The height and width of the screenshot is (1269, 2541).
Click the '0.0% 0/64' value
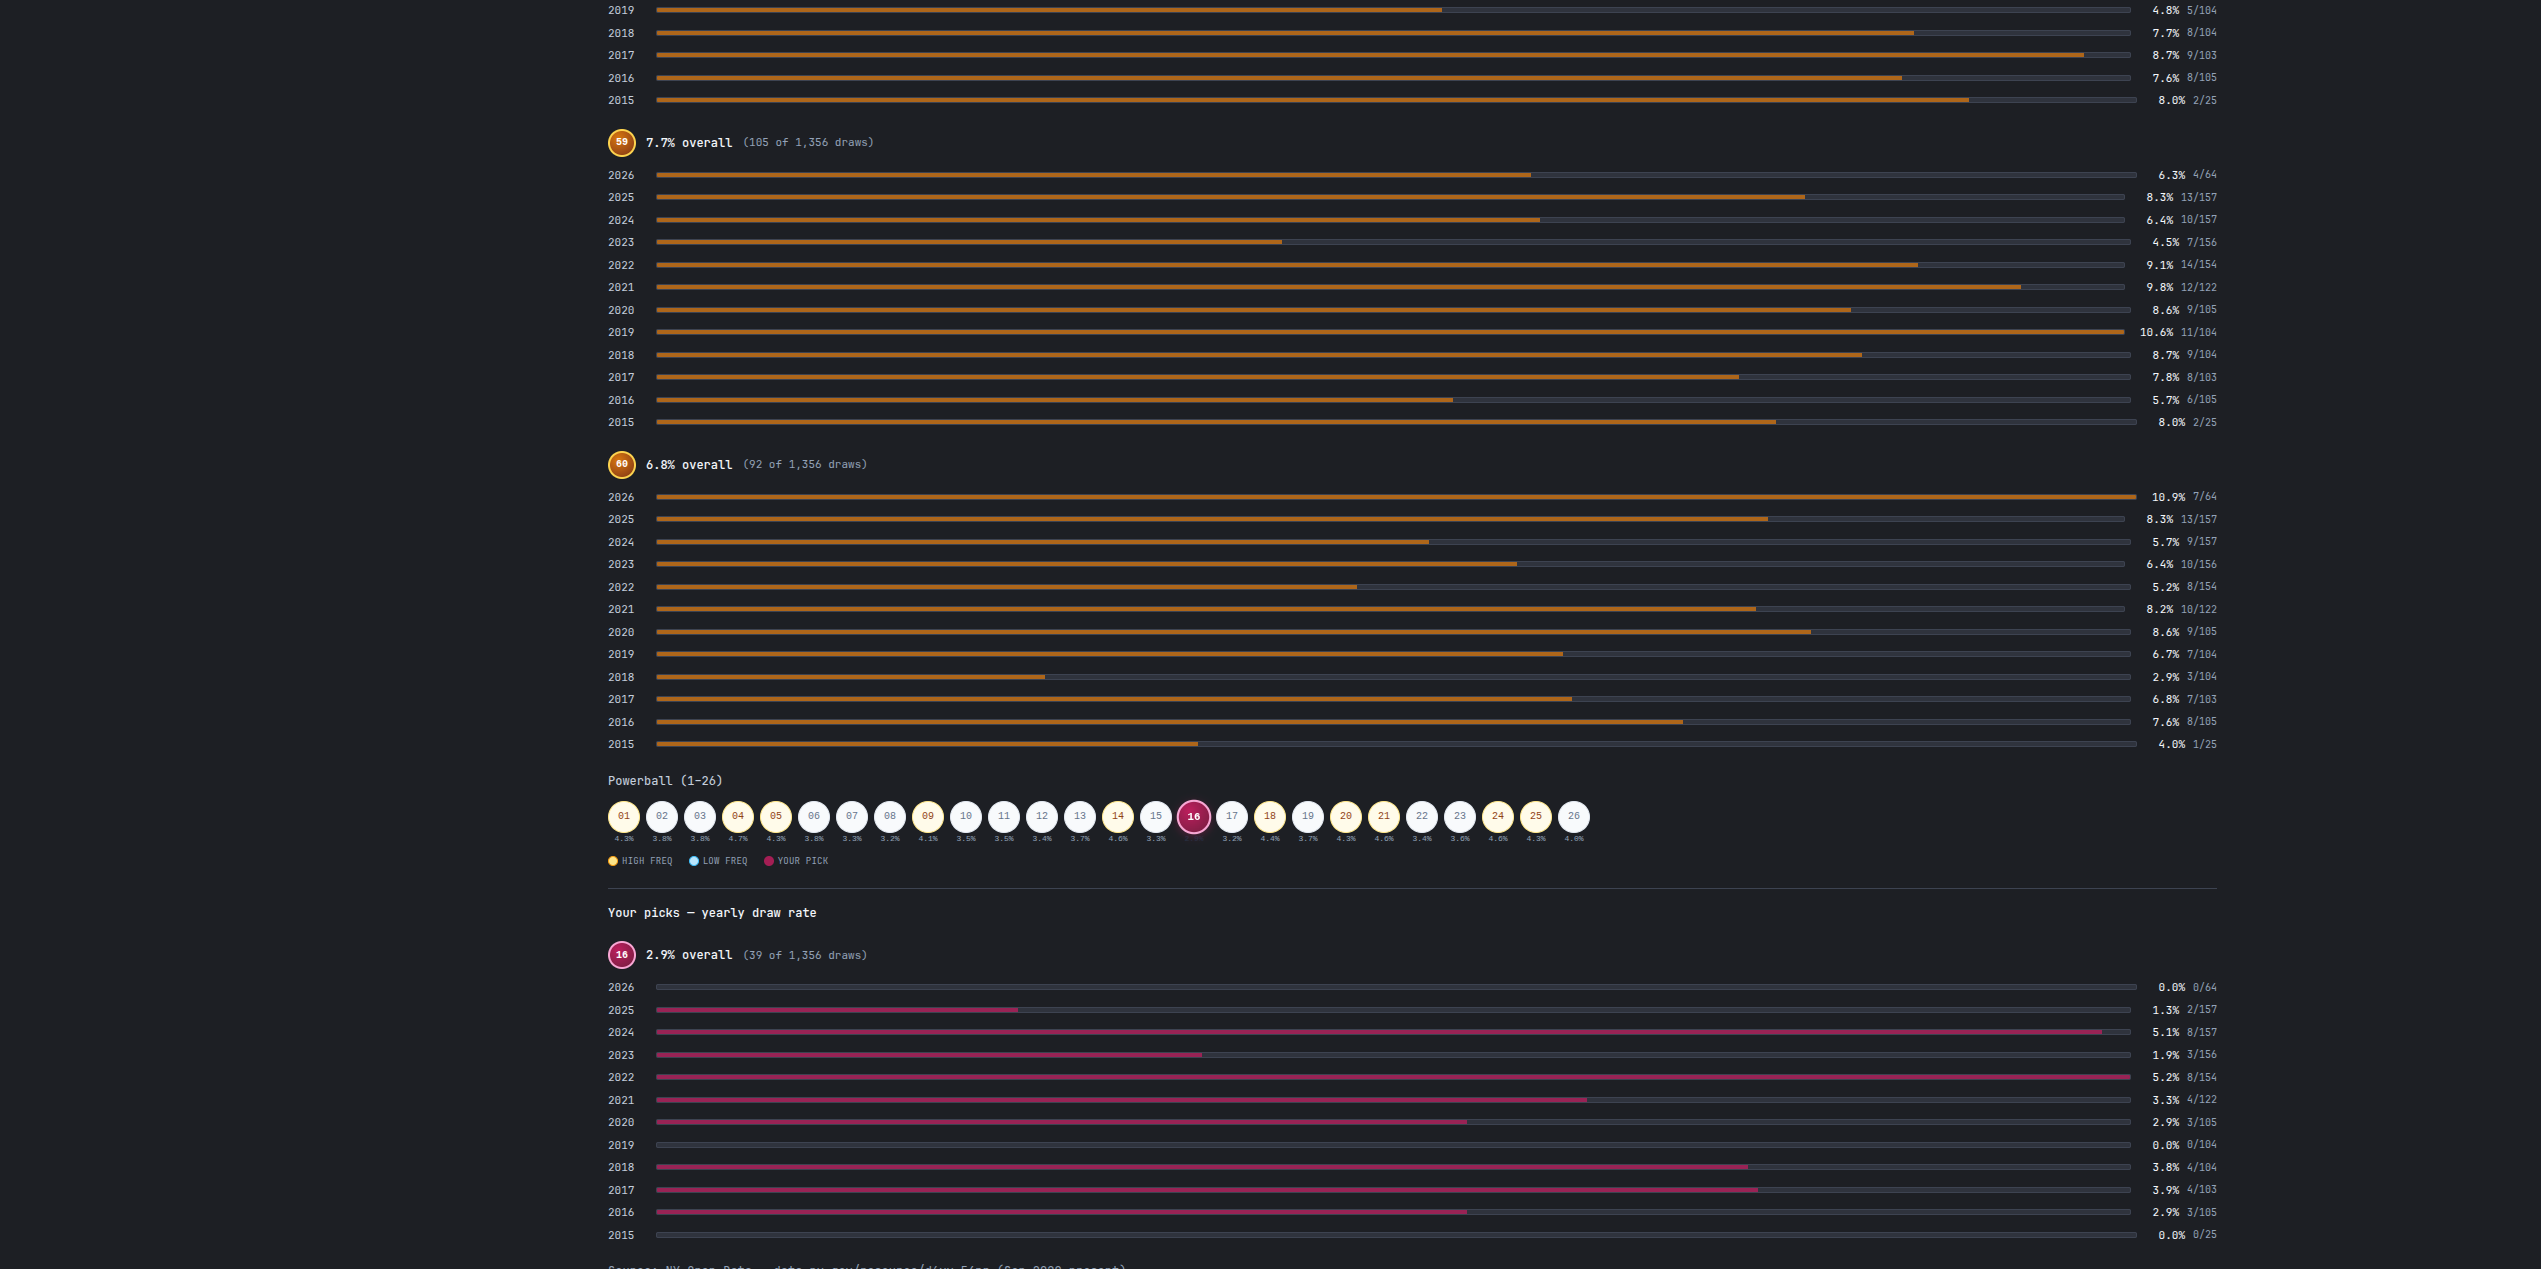coord(2187,987)
